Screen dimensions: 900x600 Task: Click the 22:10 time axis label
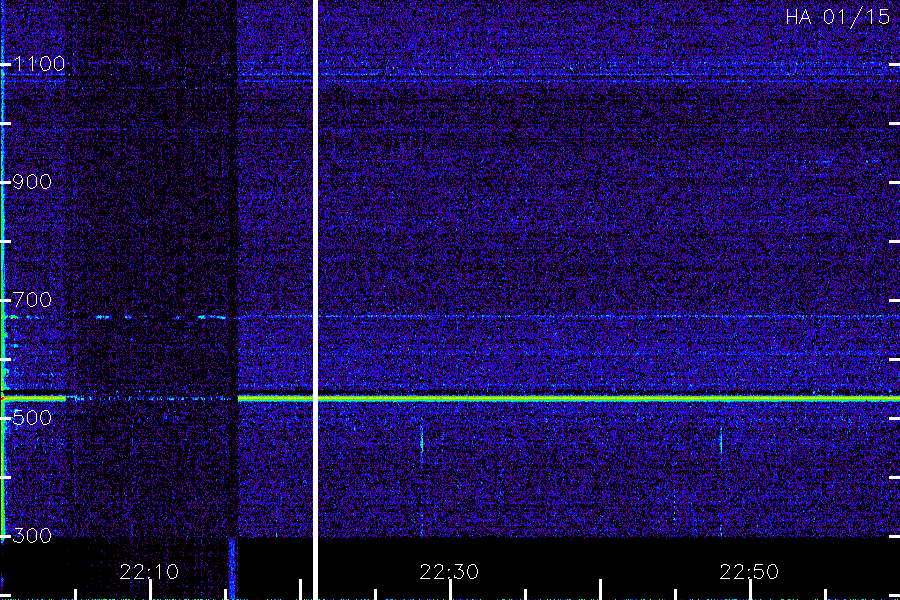pyautogui.click(x=149, y=572)
